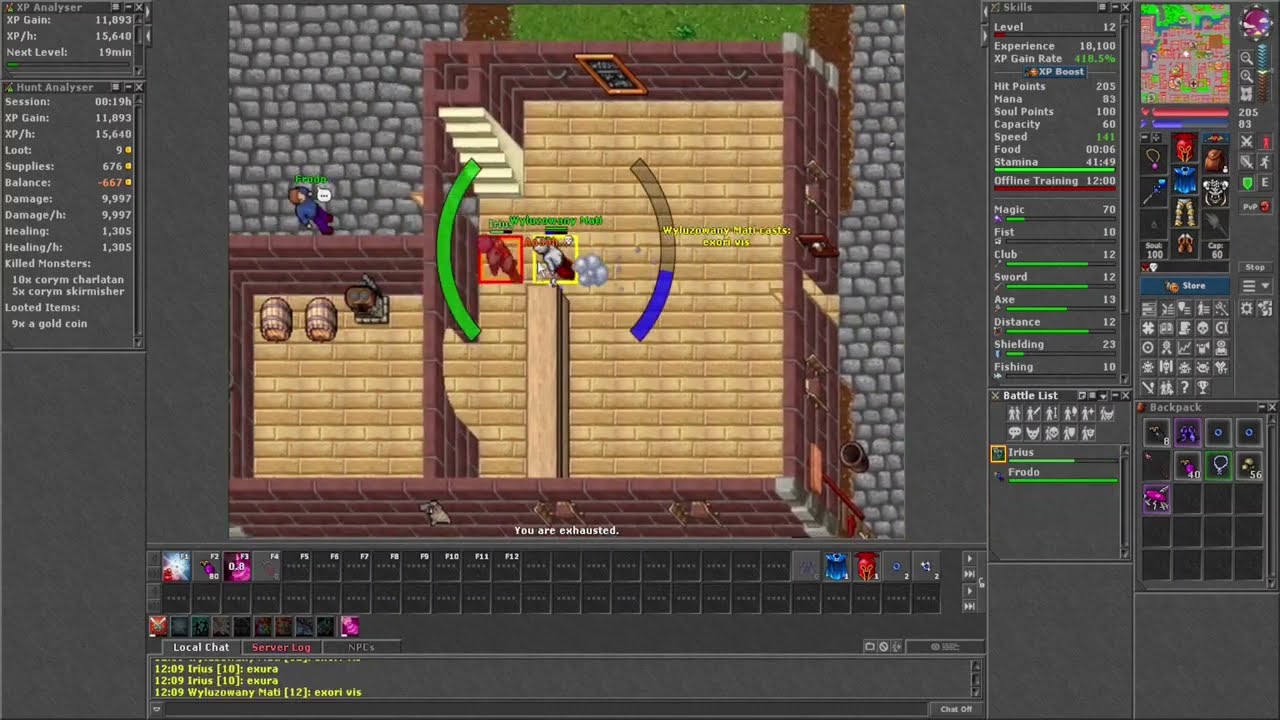Toggle the PvP mode button
This screenshot has height=720, width=1280.
[x=1257, y=207]
